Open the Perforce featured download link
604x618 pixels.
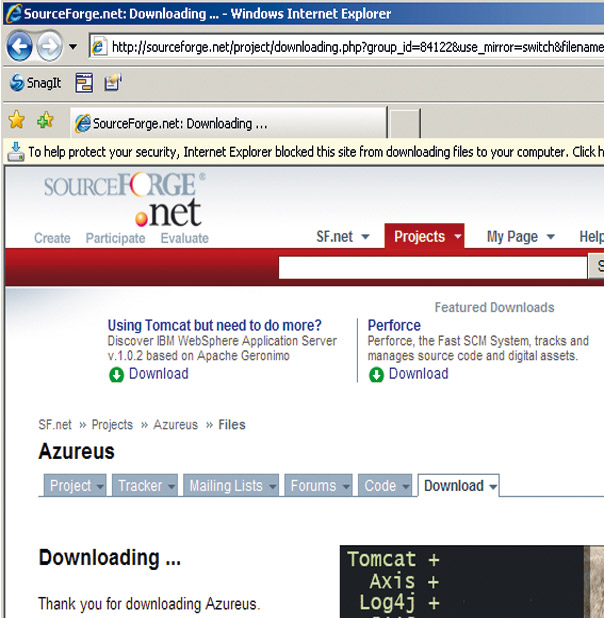coord(394,325)
